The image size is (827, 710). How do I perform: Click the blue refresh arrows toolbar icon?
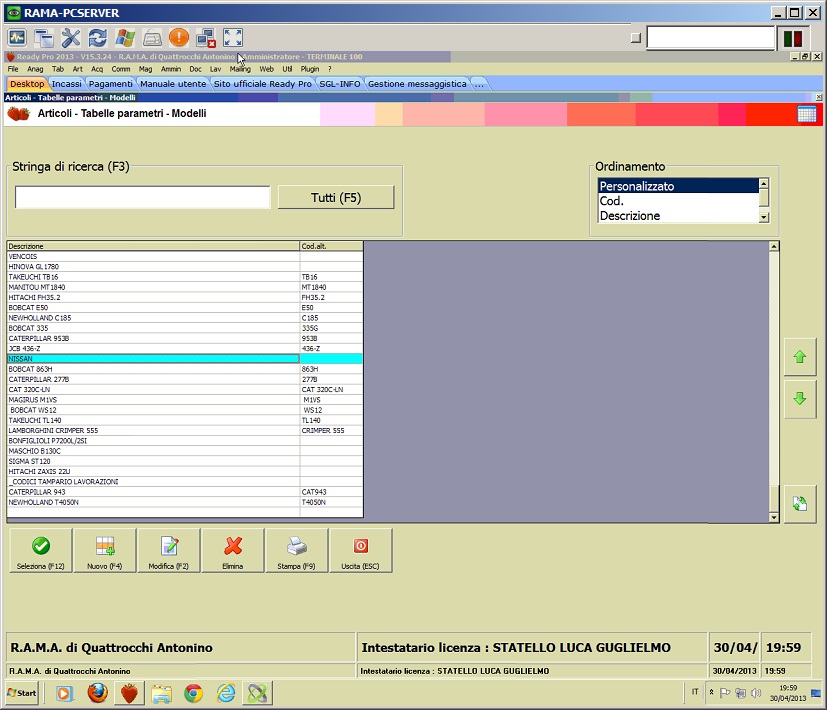tap(98, 38)
